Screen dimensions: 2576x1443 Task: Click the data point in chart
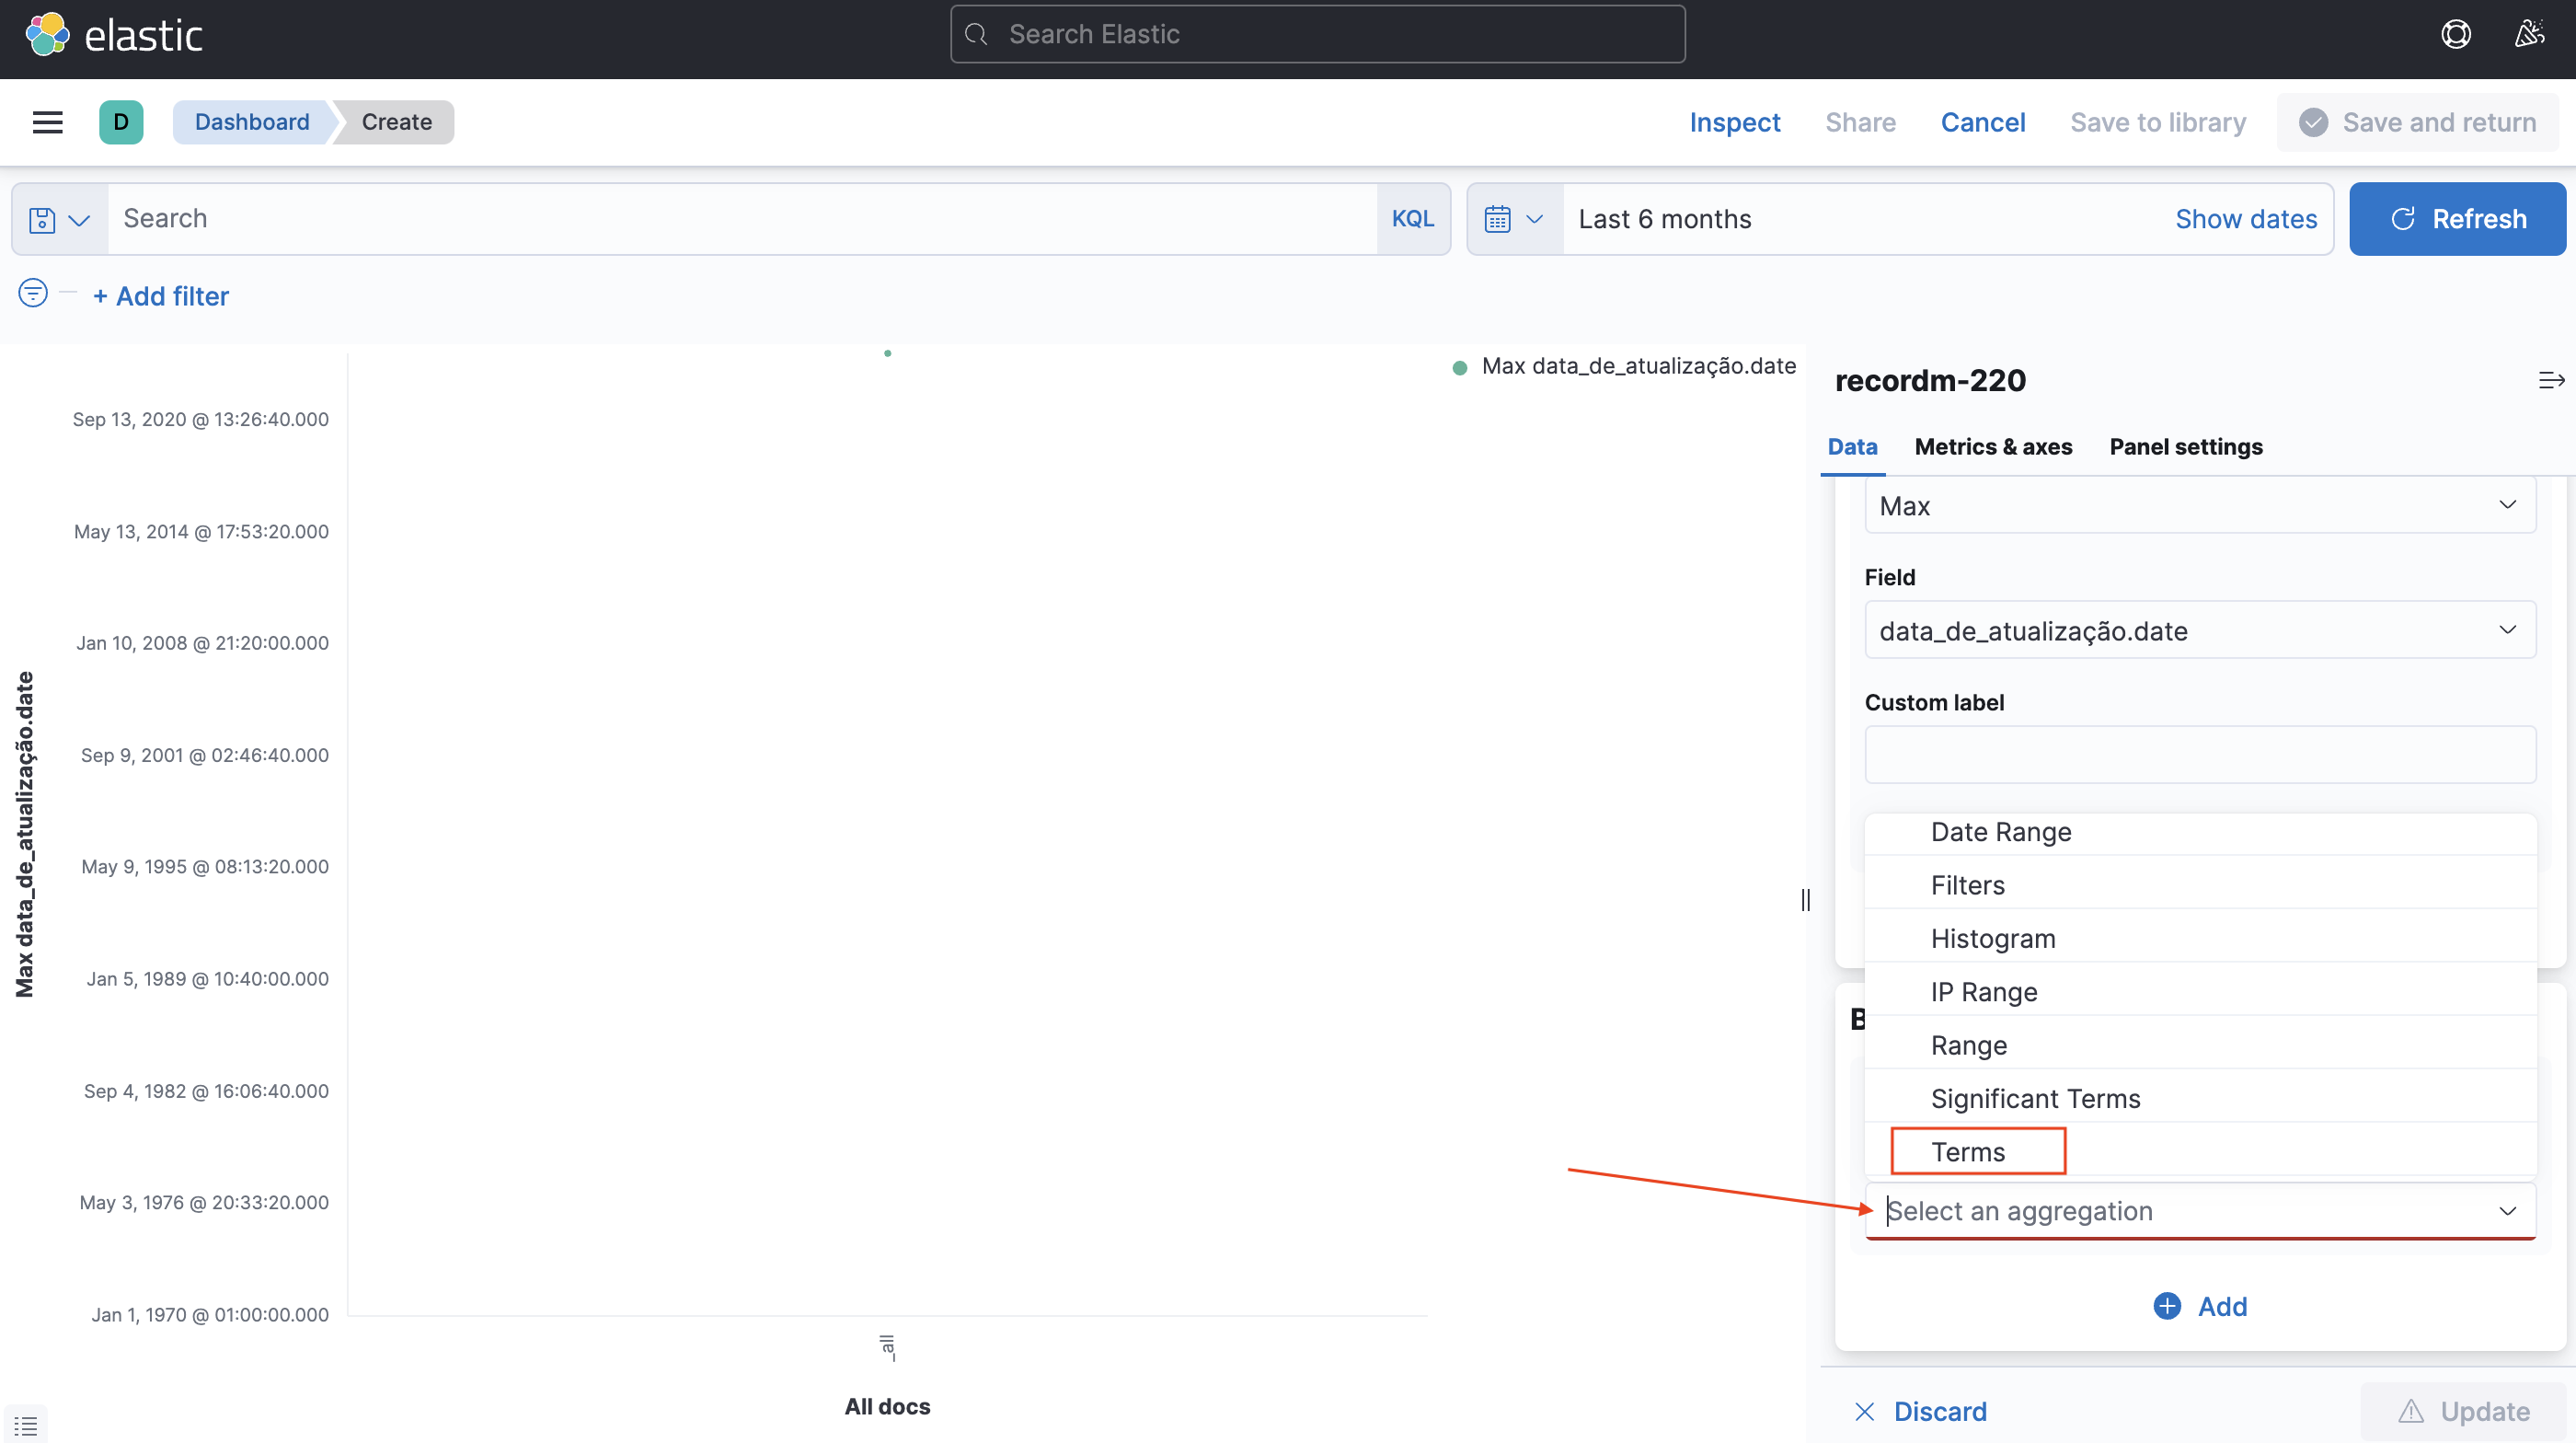[887, 353]
